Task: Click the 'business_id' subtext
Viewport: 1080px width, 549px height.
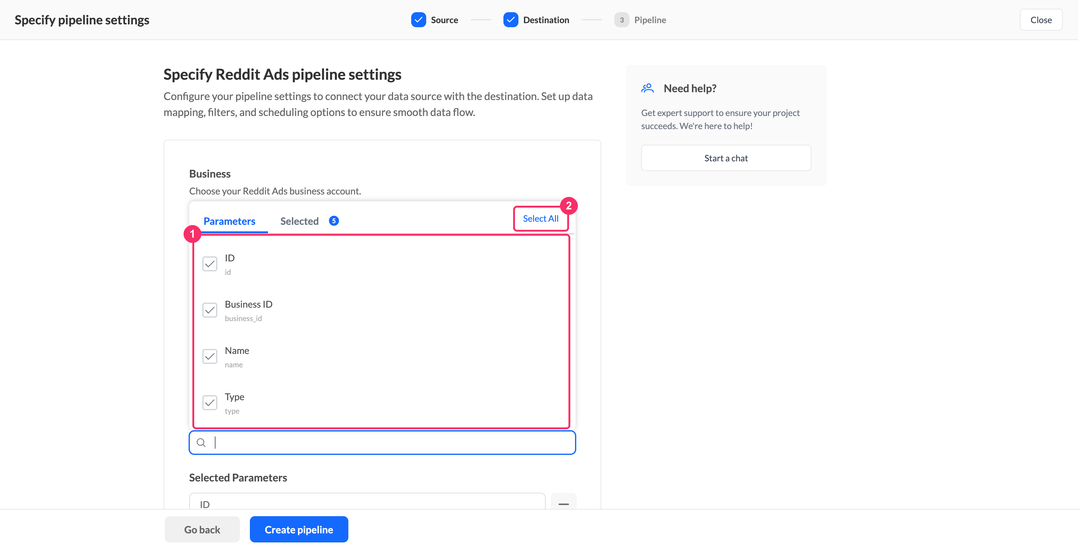Action: [x=243, y=318]
